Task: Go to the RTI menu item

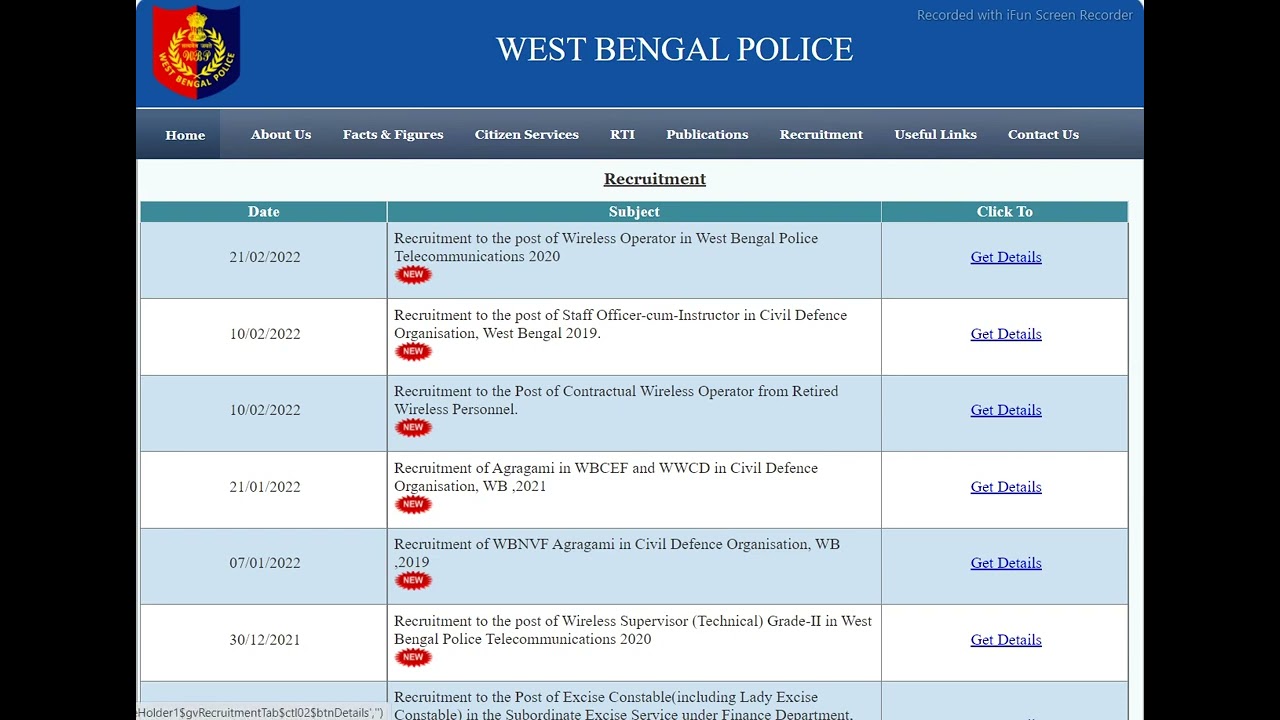Action: point(623,134)
